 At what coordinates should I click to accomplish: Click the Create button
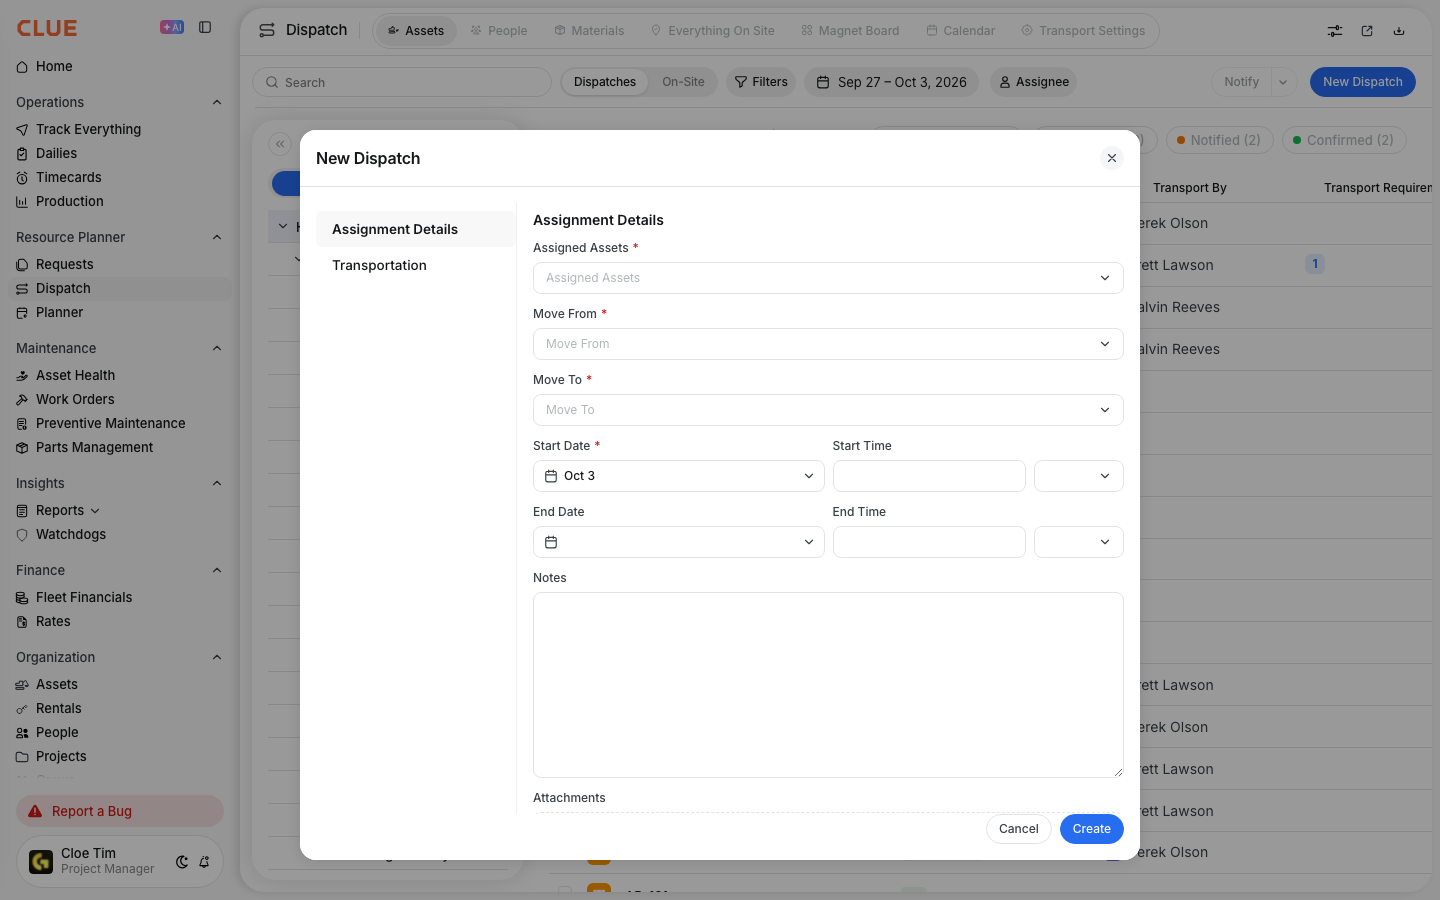[x=1092, y=829]
